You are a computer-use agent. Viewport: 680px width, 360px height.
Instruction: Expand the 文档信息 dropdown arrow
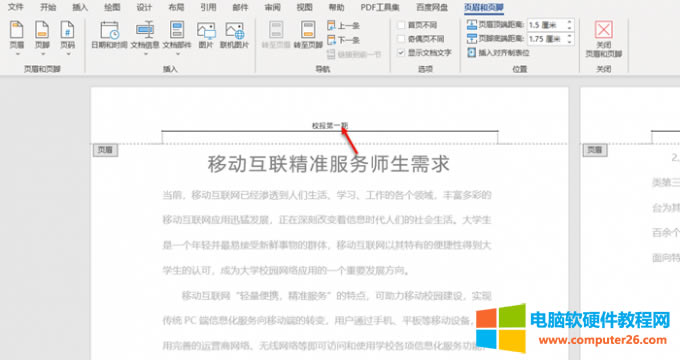pos(145,54)
